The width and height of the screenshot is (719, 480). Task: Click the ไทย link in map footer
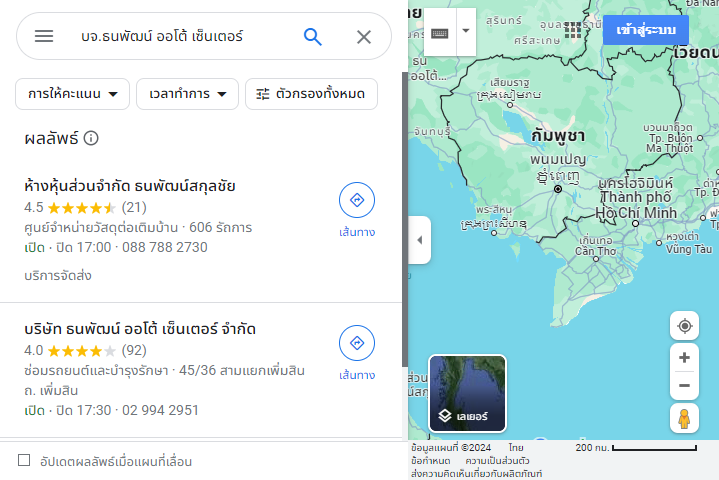(516, 447)
